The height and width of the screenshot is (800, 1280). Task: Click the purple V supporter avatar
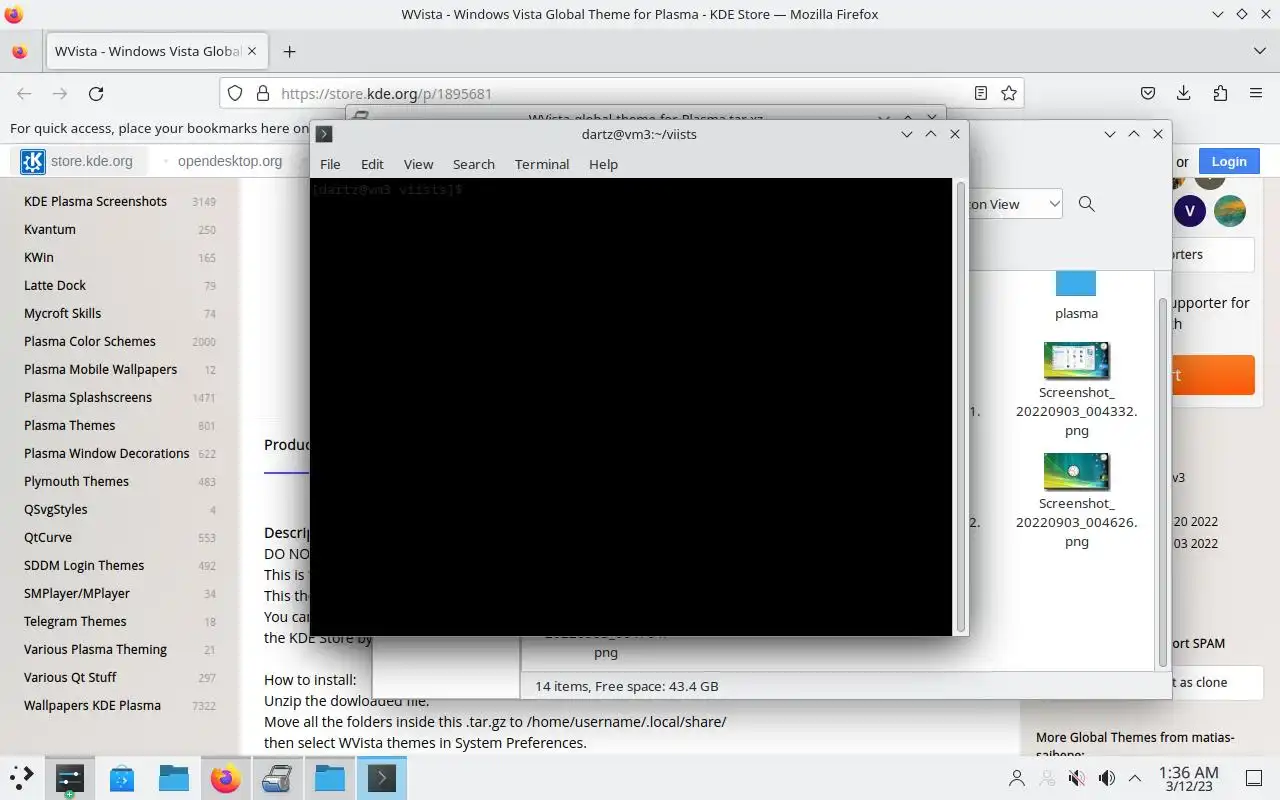tap(1190, 211)
